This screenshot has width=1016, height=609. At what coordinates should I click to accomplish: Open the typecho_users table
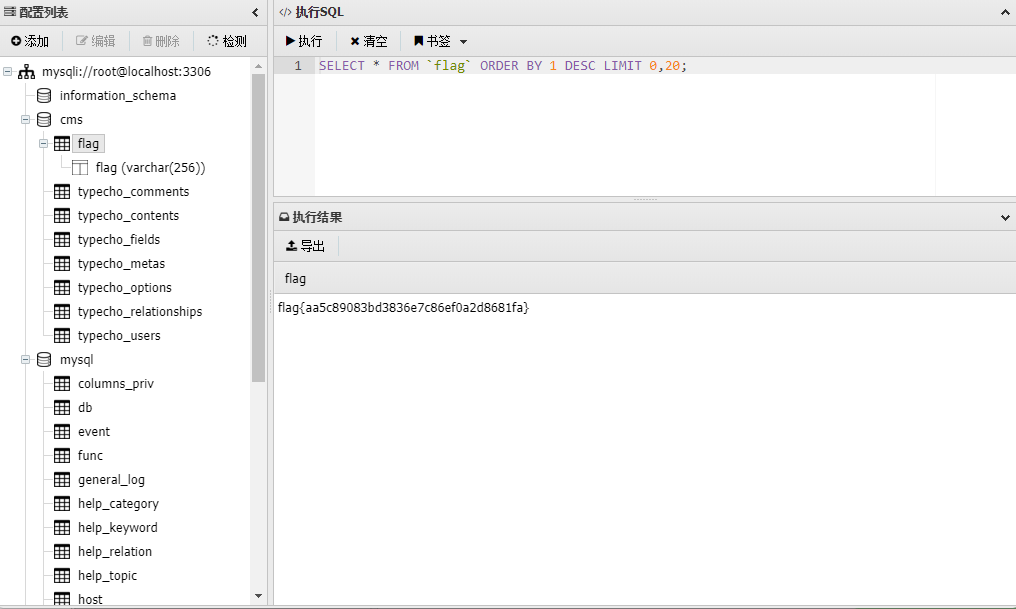point(119,335)
